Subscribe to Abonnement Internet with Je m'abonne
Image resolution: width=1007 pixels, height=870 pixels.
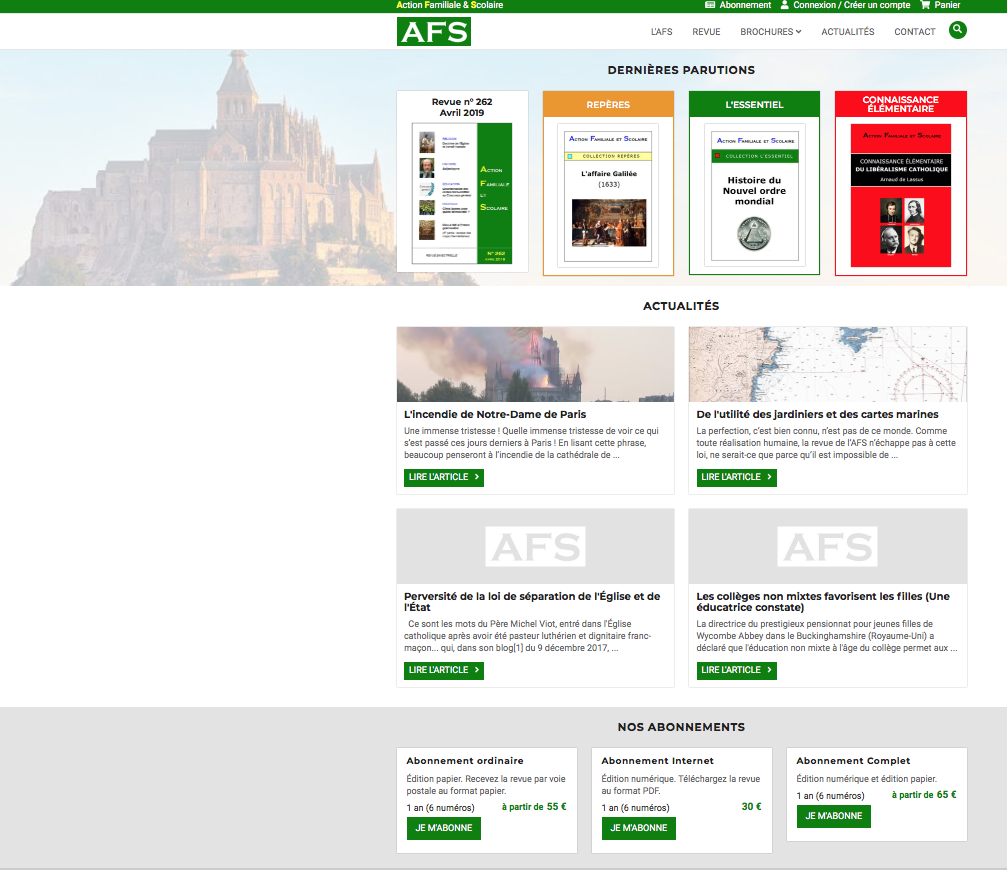[638, 828]
